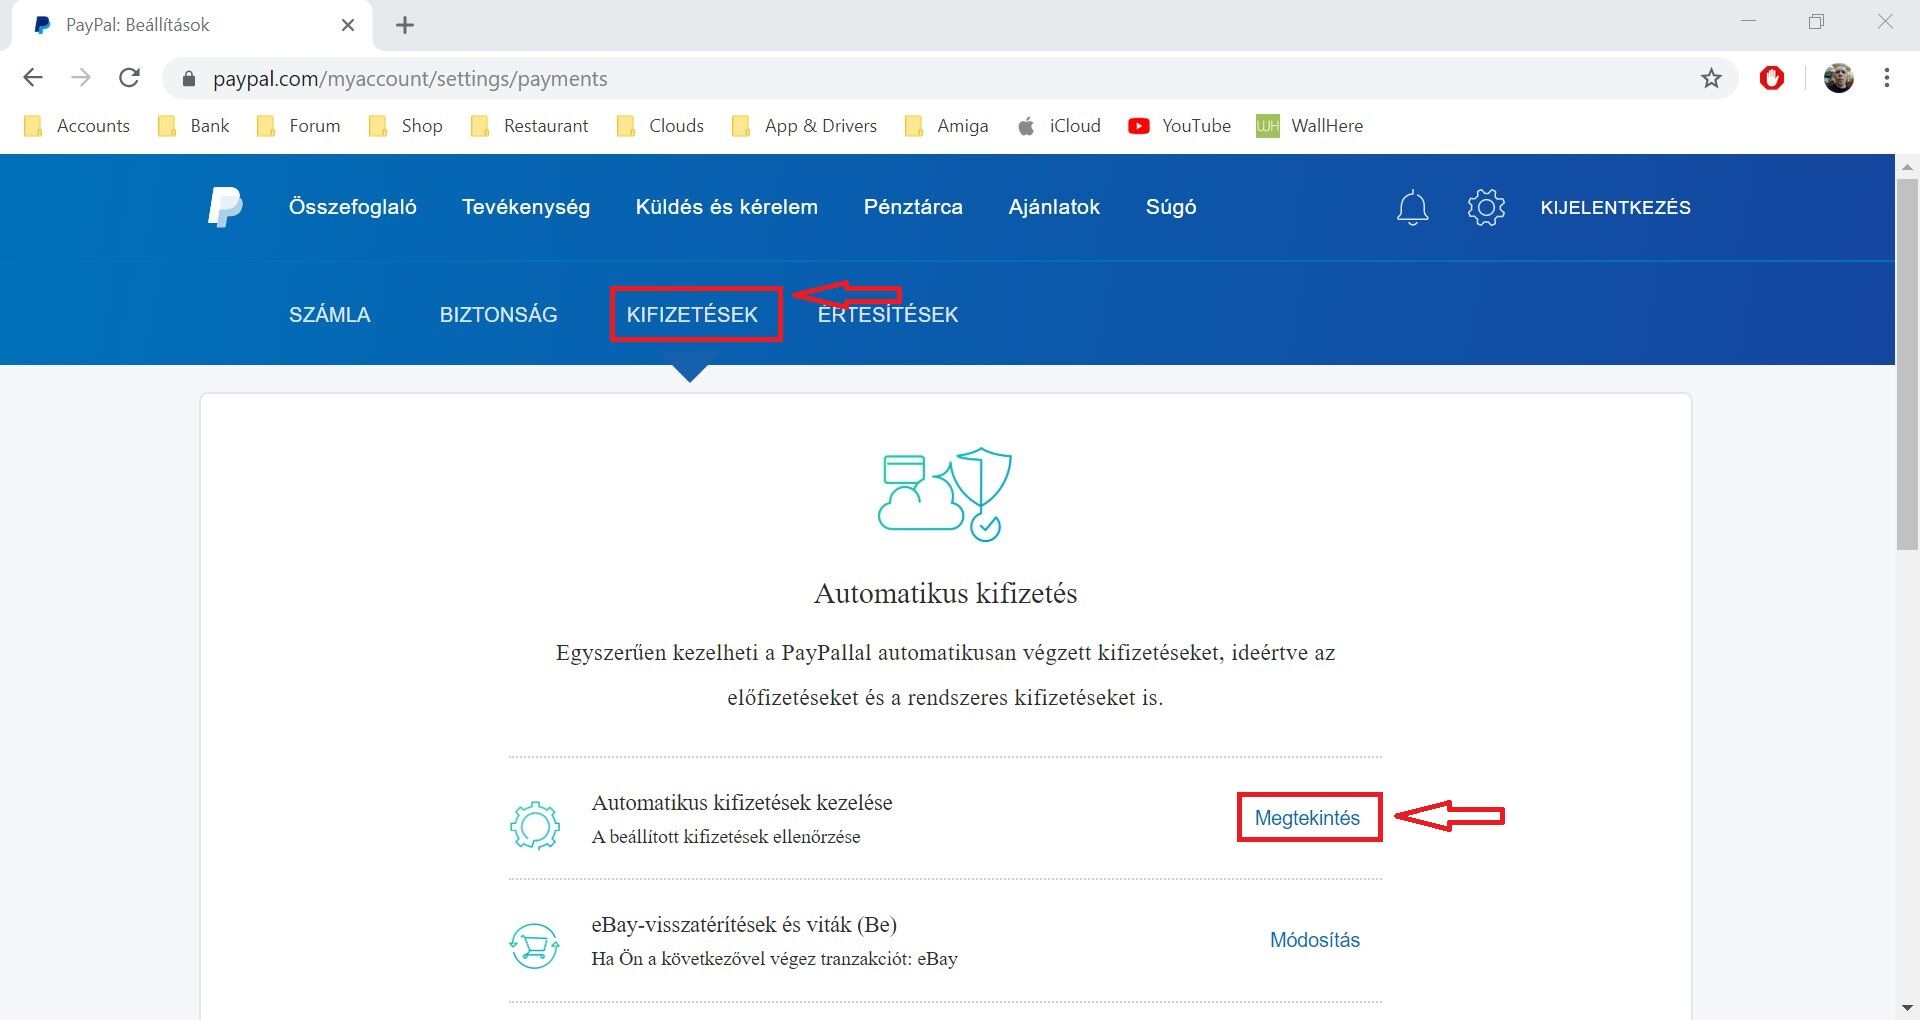
Task: Open the Chrome three-dot menu
Action: click(1887, 78)
